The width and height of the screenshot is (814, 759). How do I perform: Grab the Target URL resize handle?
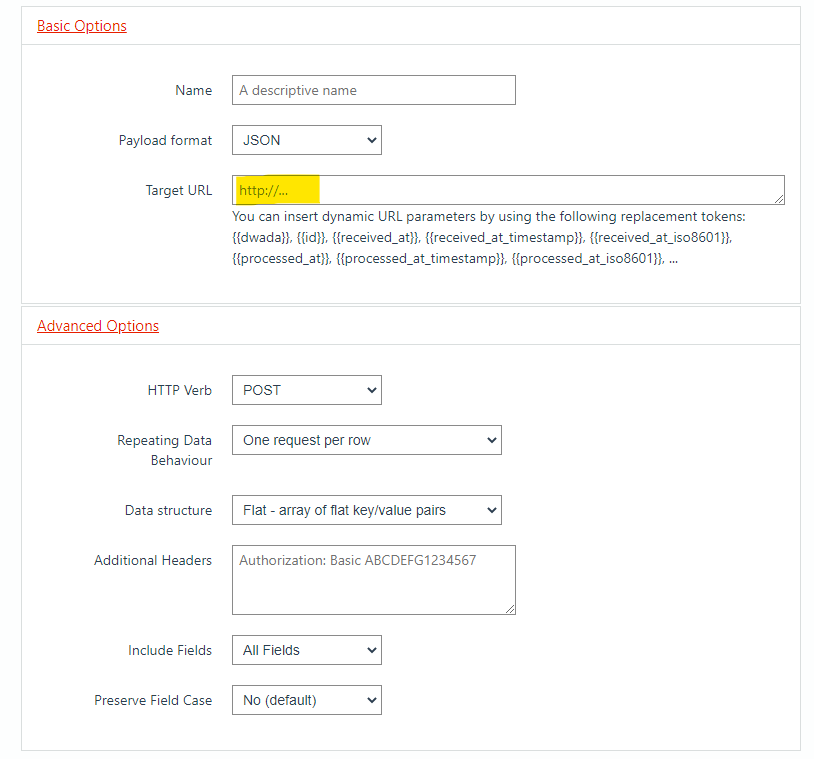(x=779, y=199)
